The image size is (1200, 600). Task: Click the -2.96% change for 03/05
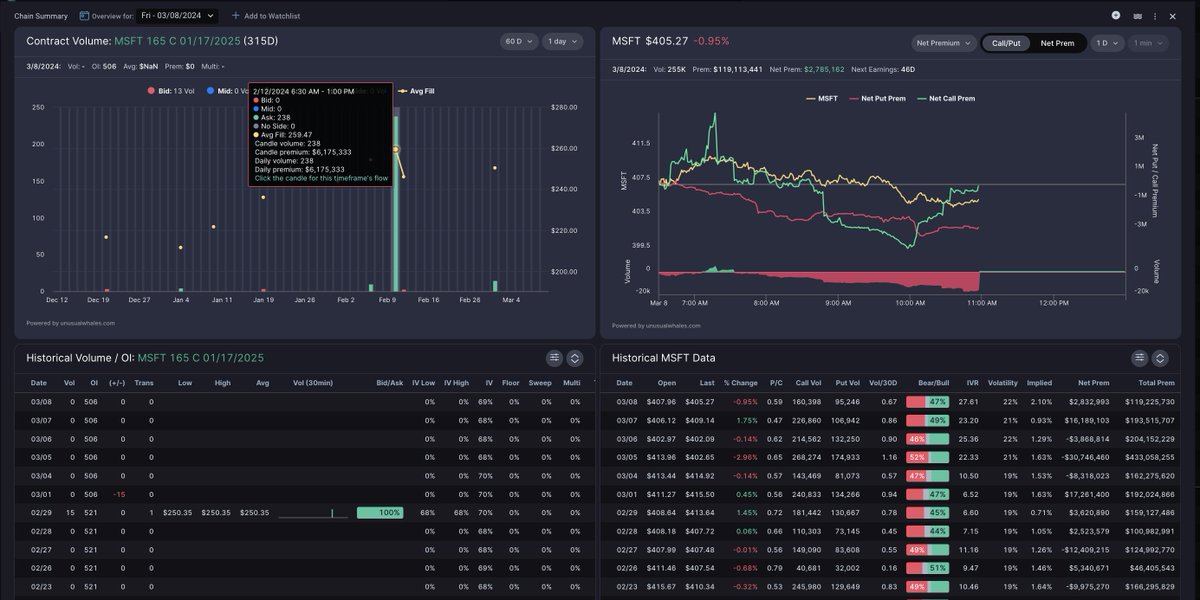pyautogui.click(x=743, y=457)
